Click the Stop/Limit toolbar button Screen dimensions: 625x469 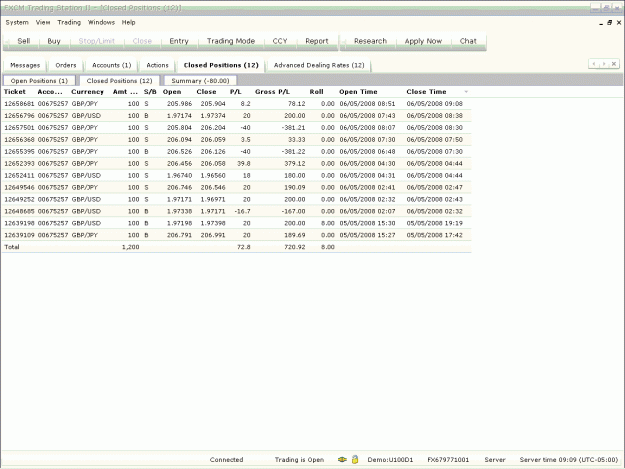tap(96, 41)
